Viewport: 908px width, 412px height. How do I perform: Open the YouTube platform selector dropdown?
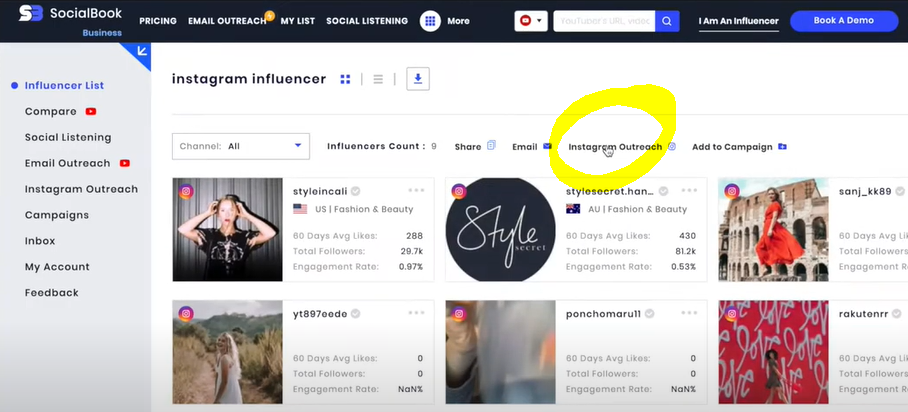pos(531,21)
